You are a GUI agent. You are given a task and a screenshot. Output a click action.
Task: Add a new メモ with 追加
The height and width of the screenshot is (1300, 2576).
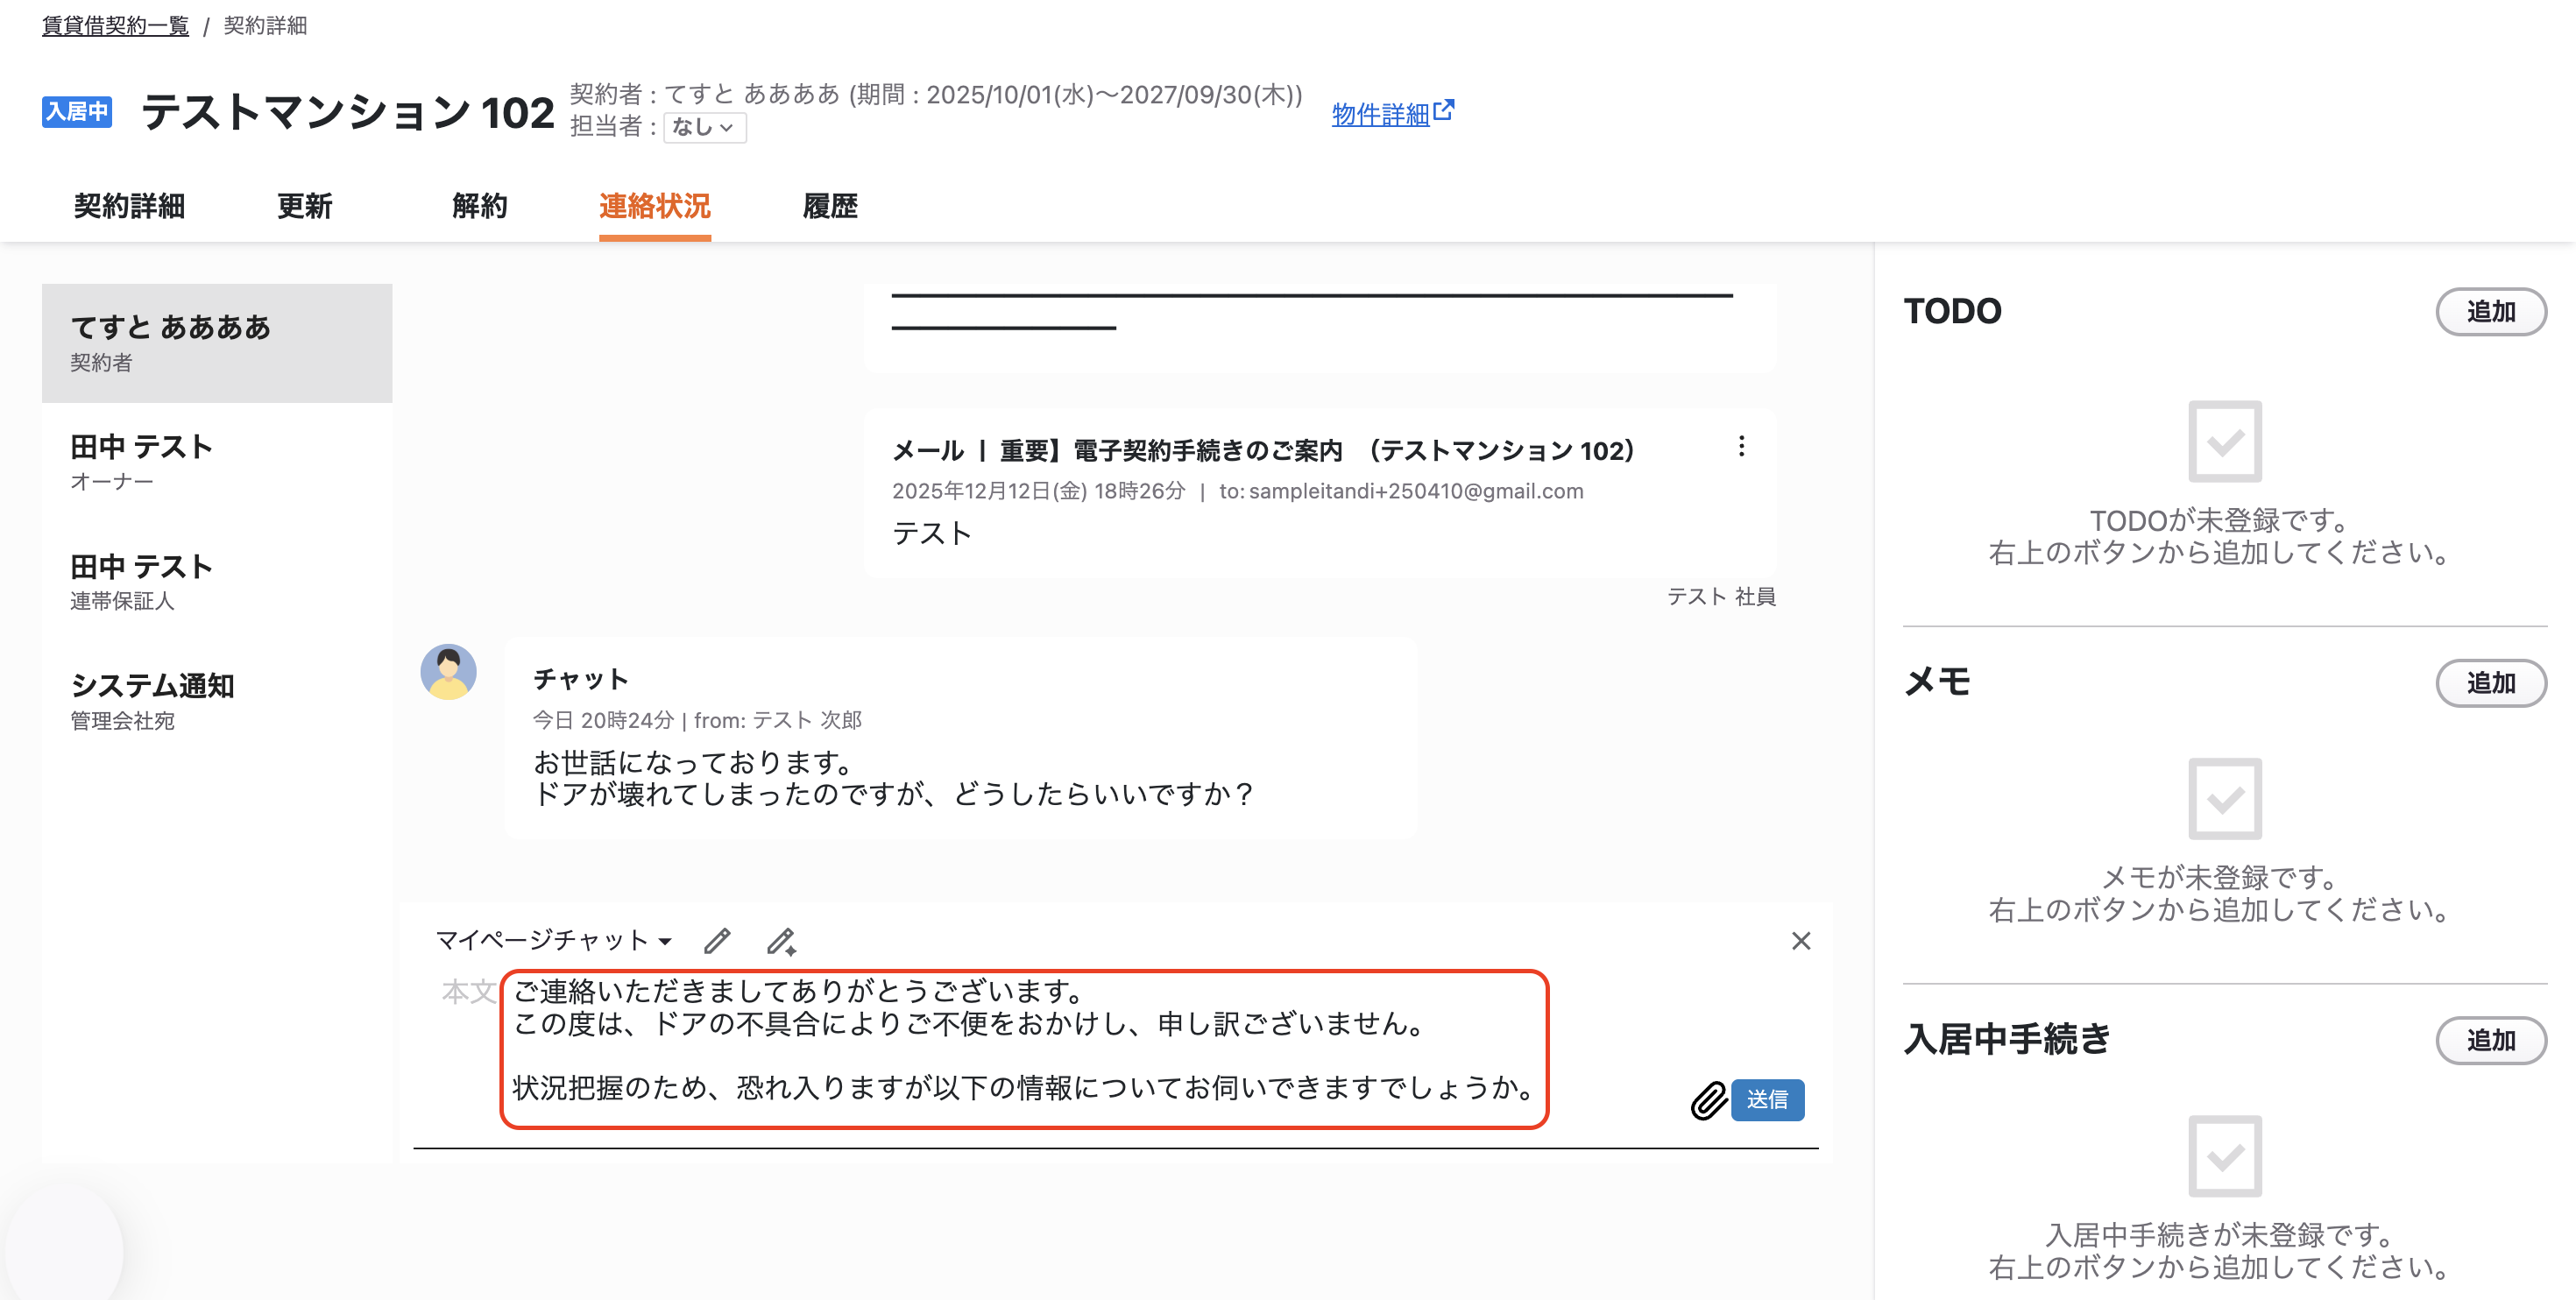point(2491,683)
